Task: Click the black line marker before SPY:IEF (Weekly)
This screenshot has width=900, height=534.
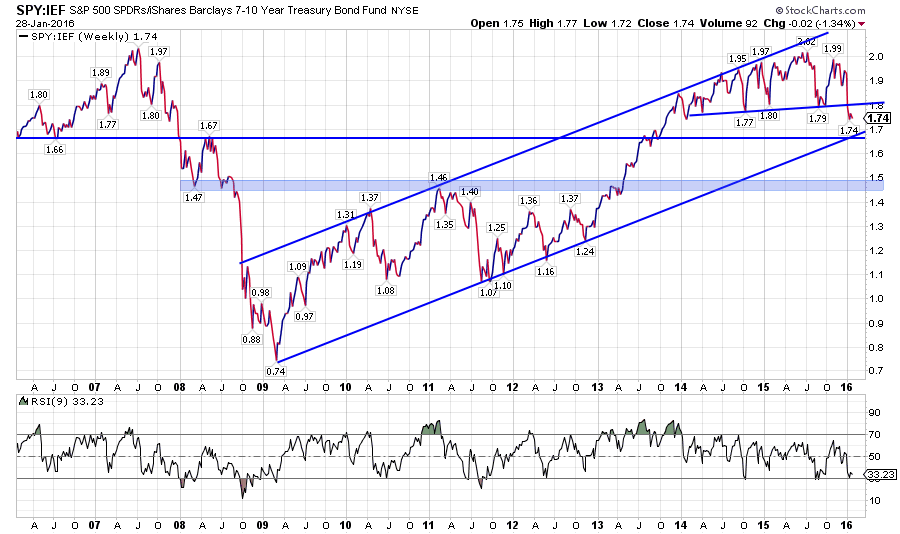Action: (24, 36)
